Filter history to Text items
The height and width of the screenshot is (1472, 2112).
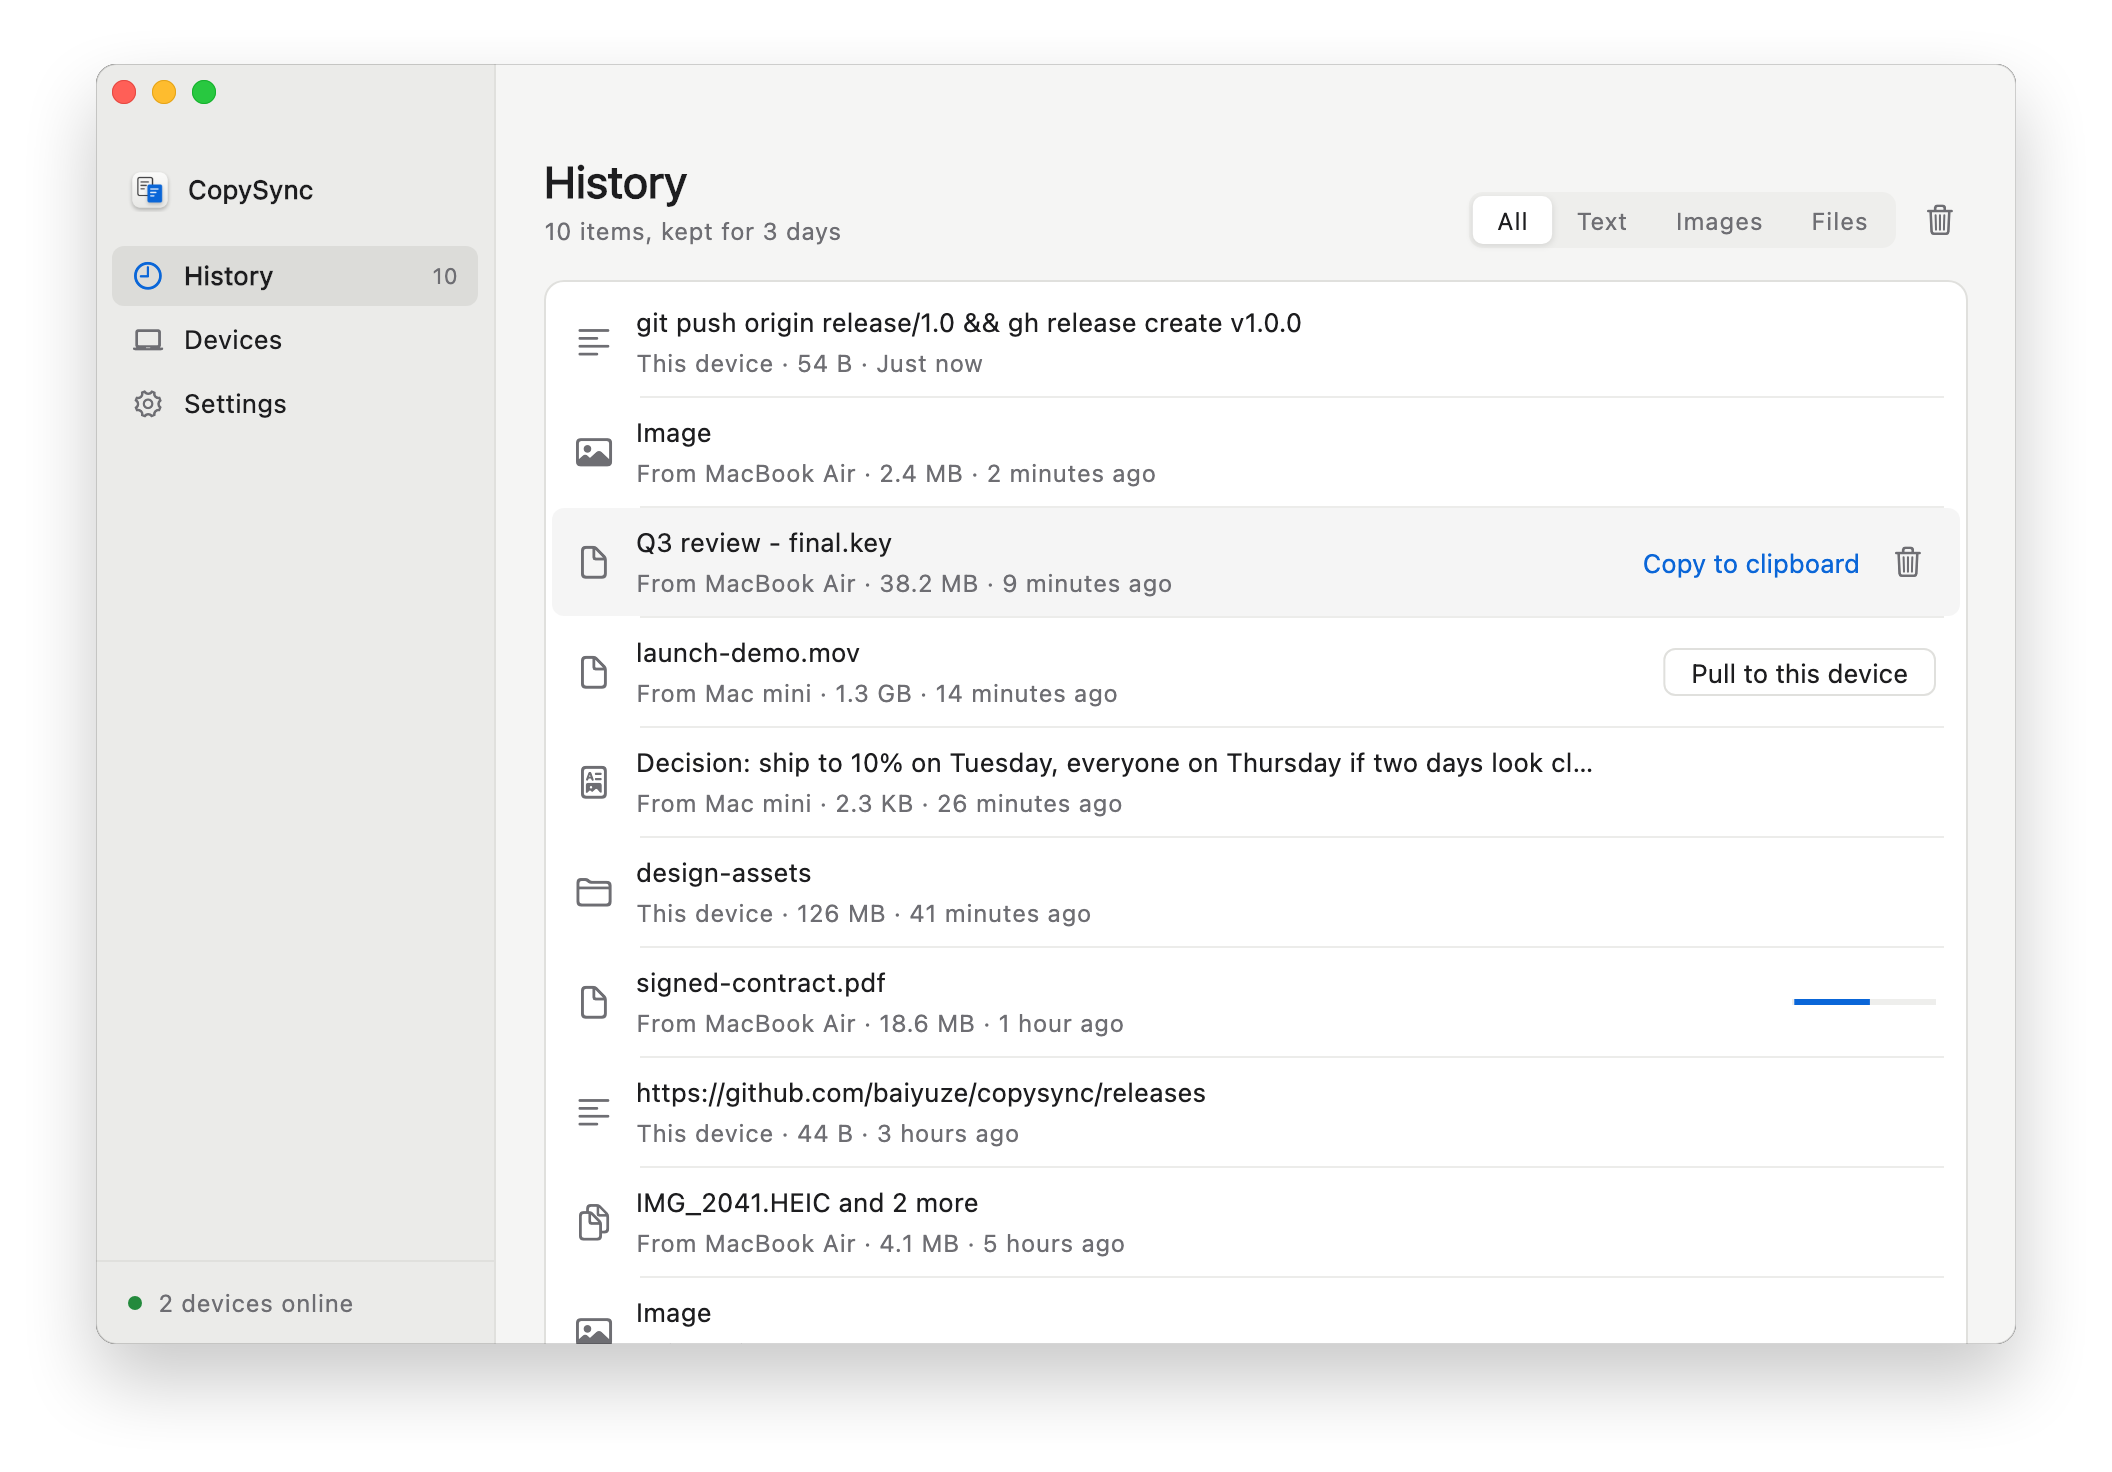coord(1602,221)
